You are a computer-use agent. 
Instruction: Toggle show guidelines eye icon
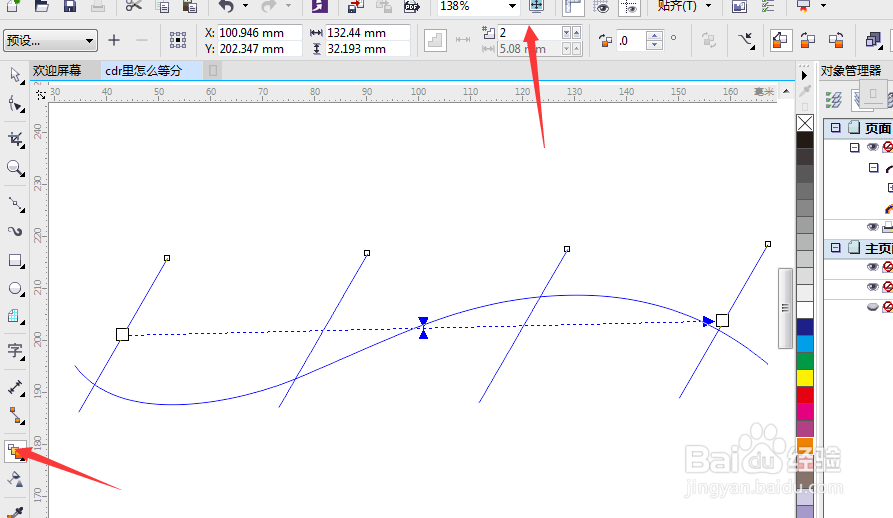click(629, 7)
